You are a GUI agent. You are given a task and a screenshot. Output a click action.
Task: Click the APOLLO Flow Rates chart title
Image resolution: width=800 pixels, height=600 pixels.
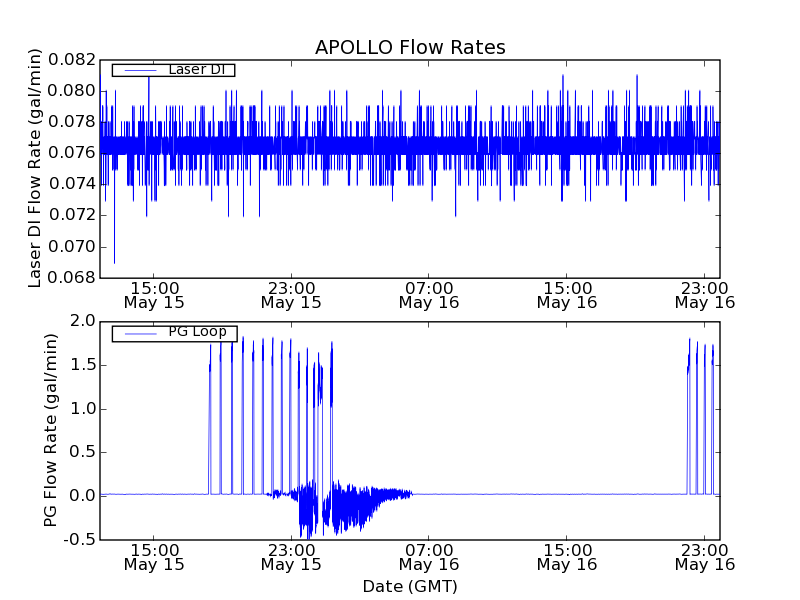click(x=410, y=48)
